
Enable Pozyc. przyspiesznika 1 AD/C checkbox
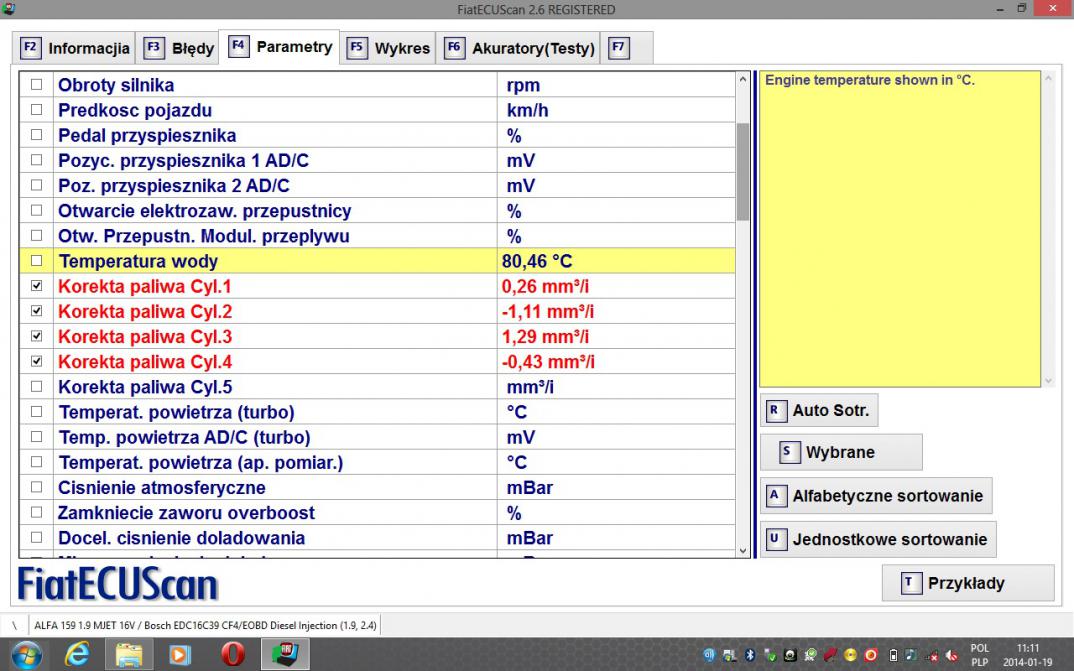click(36, 160)
